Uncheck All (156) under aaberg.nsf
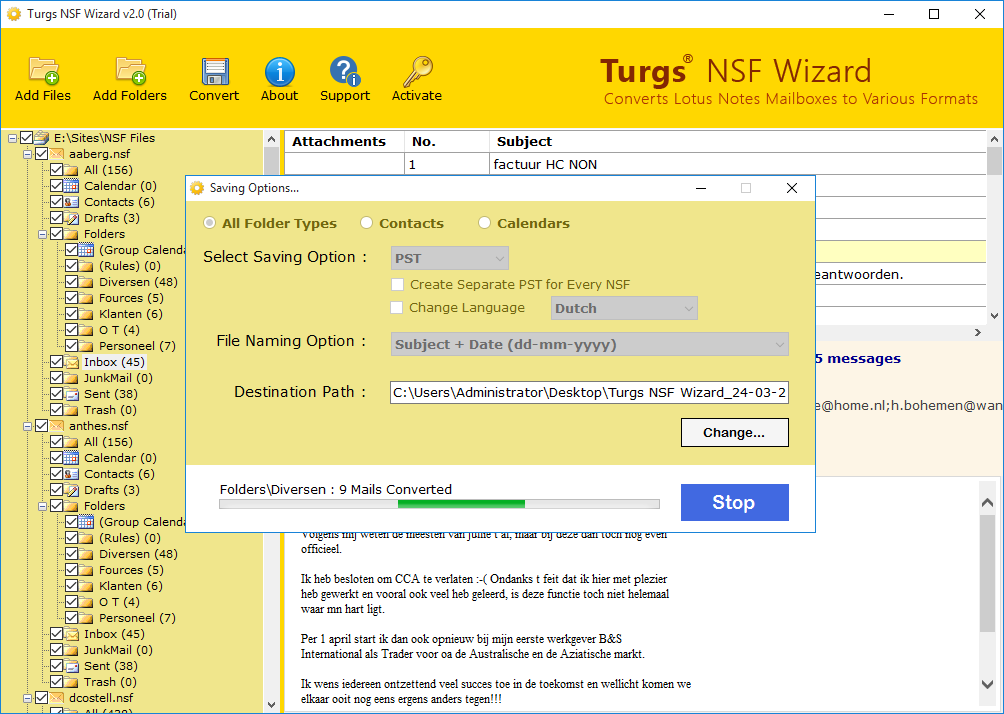The image size is (1004, 714). [56, 170]
